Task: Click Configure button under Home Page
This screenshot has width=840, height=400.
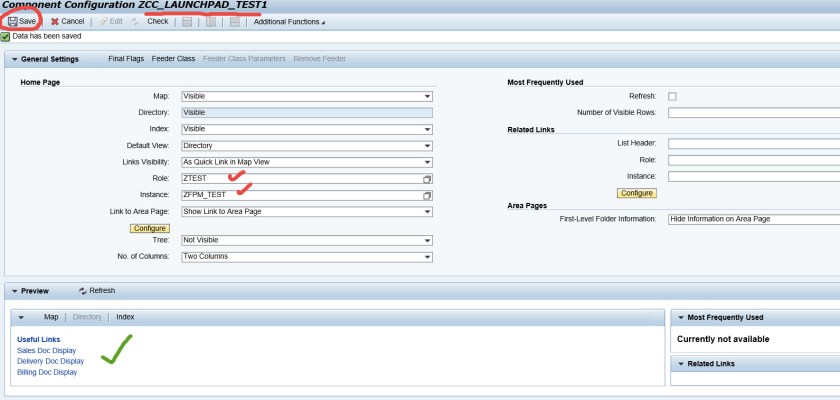Action: (x=150, y=228)
